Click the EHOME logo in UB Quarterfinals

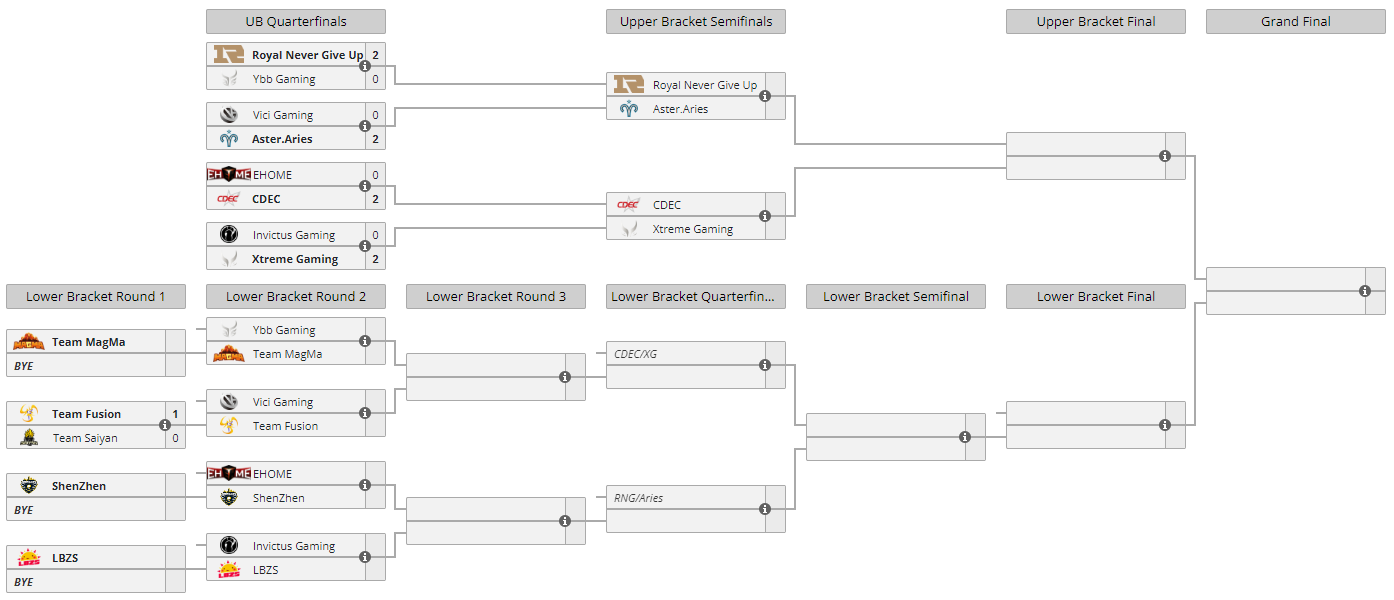click(229, 175)
